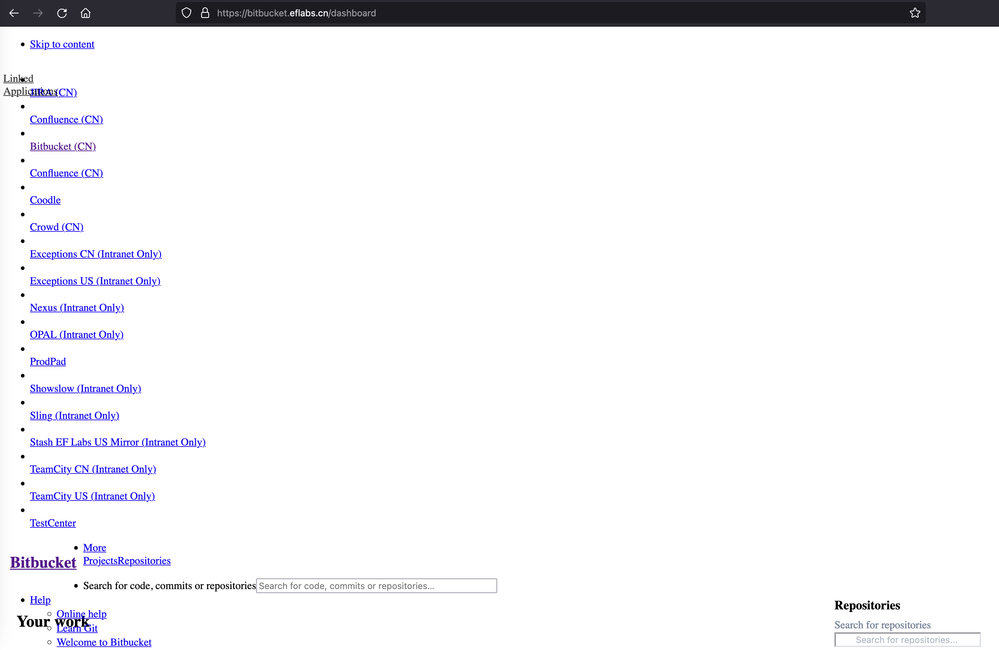Open the TestCenter link
Screen dimensions: 999x650
(53, 523)
